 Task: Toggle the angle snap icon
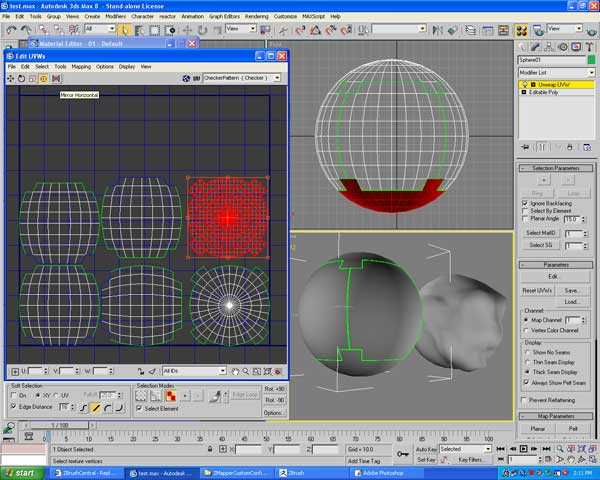pos(315,30)
